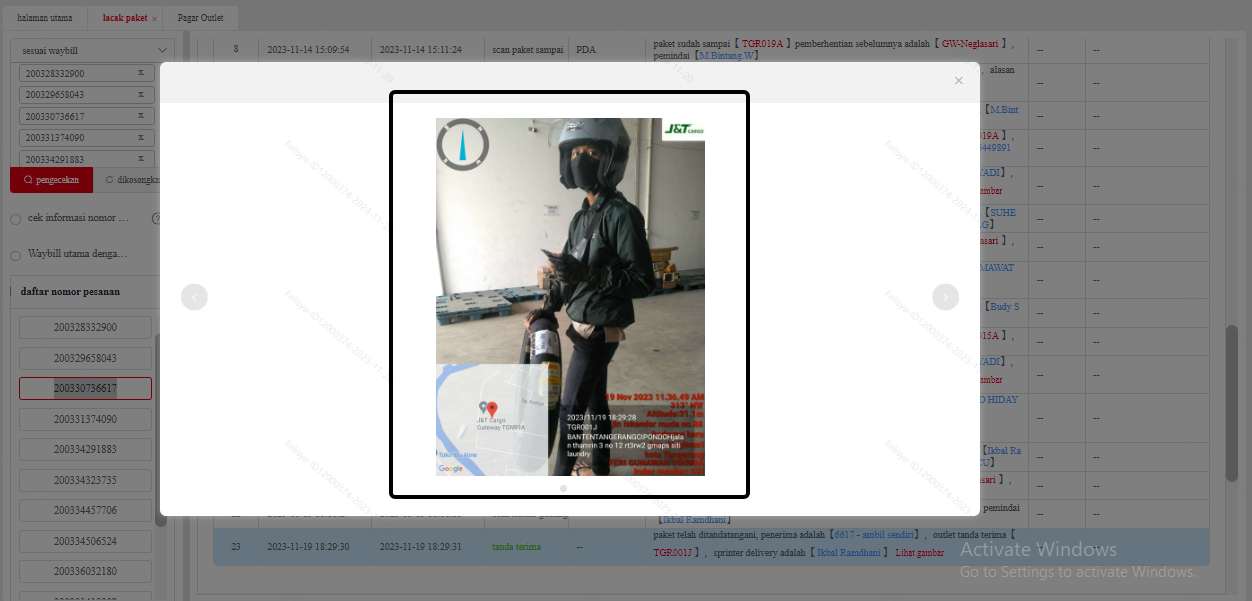Screen dimensions: 1252x601
Task: Click the TGR019A outlet code link
Action: pyautogui.click(x=763, y=44)
